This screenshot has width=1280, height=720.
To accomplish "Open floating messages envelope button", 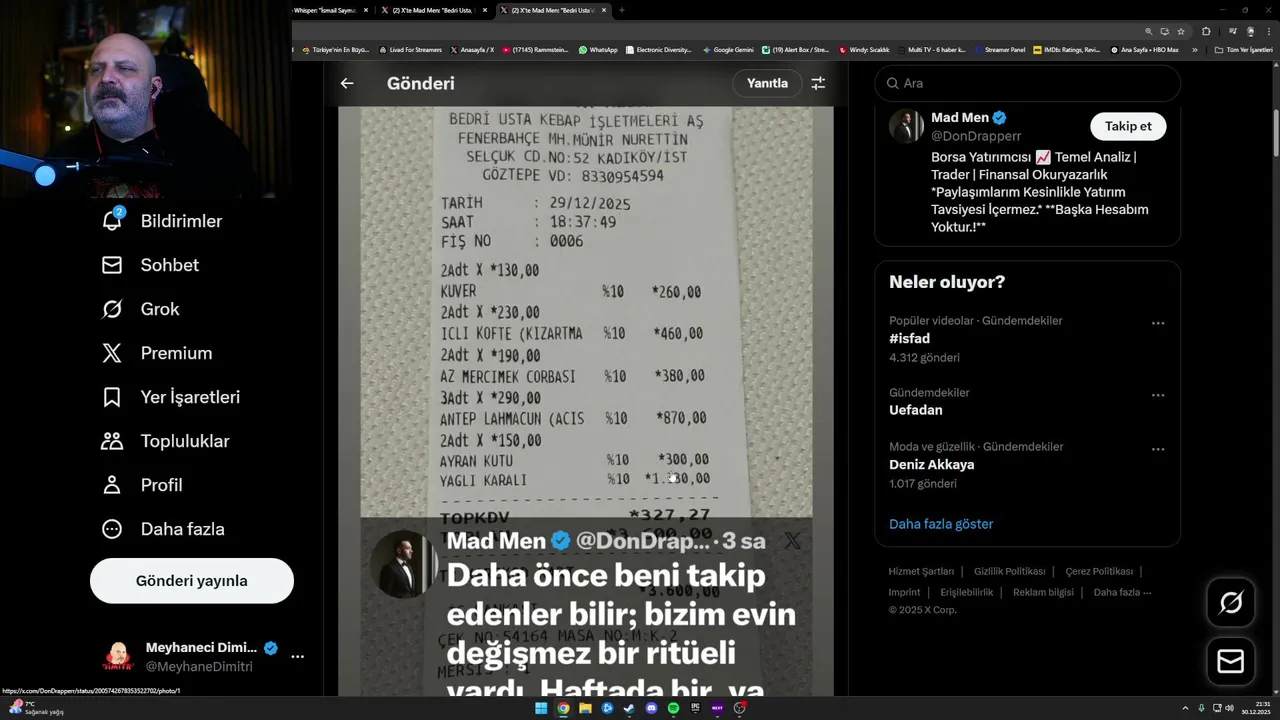I will [1231, 662].
